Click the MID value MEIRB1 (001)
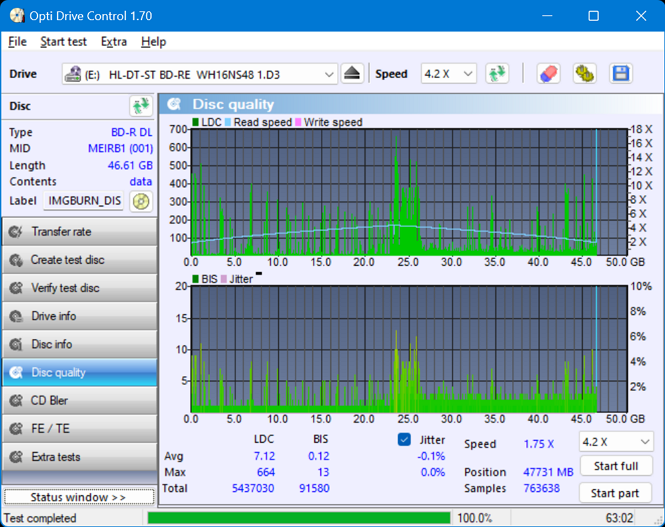 pyautogui.click(x=120, y=148)
